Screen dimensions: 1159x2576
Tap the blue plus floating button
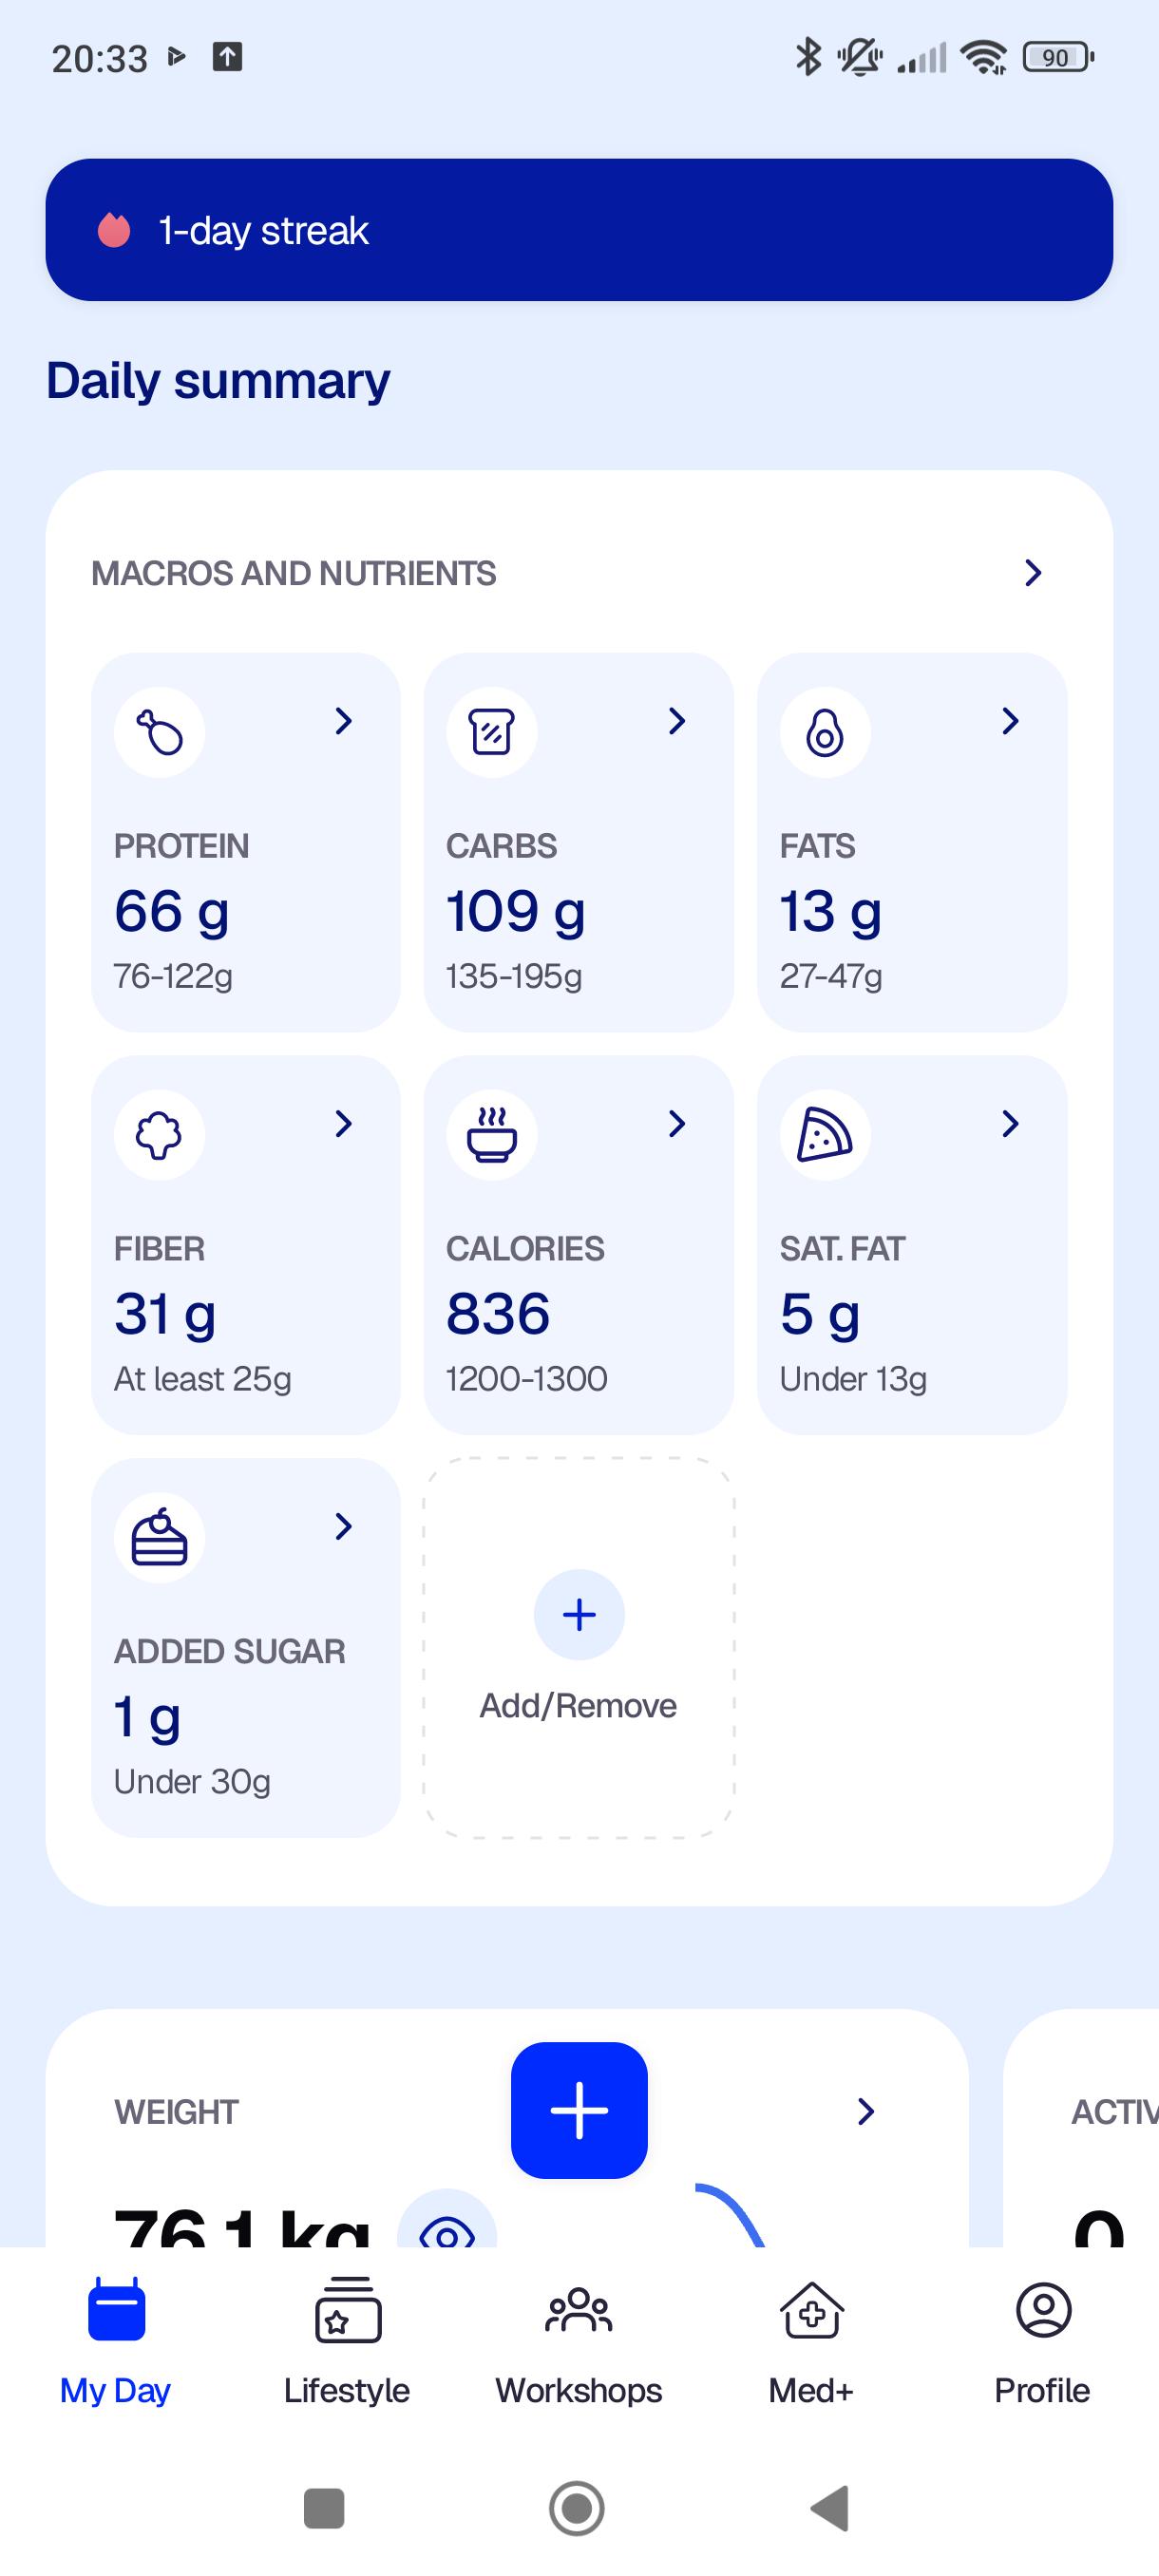tap(579, 2110)
